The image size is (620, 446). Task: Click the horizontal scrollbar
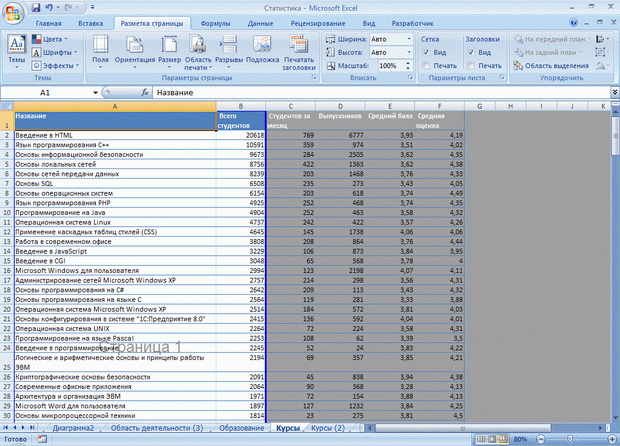tap(462, 428)
